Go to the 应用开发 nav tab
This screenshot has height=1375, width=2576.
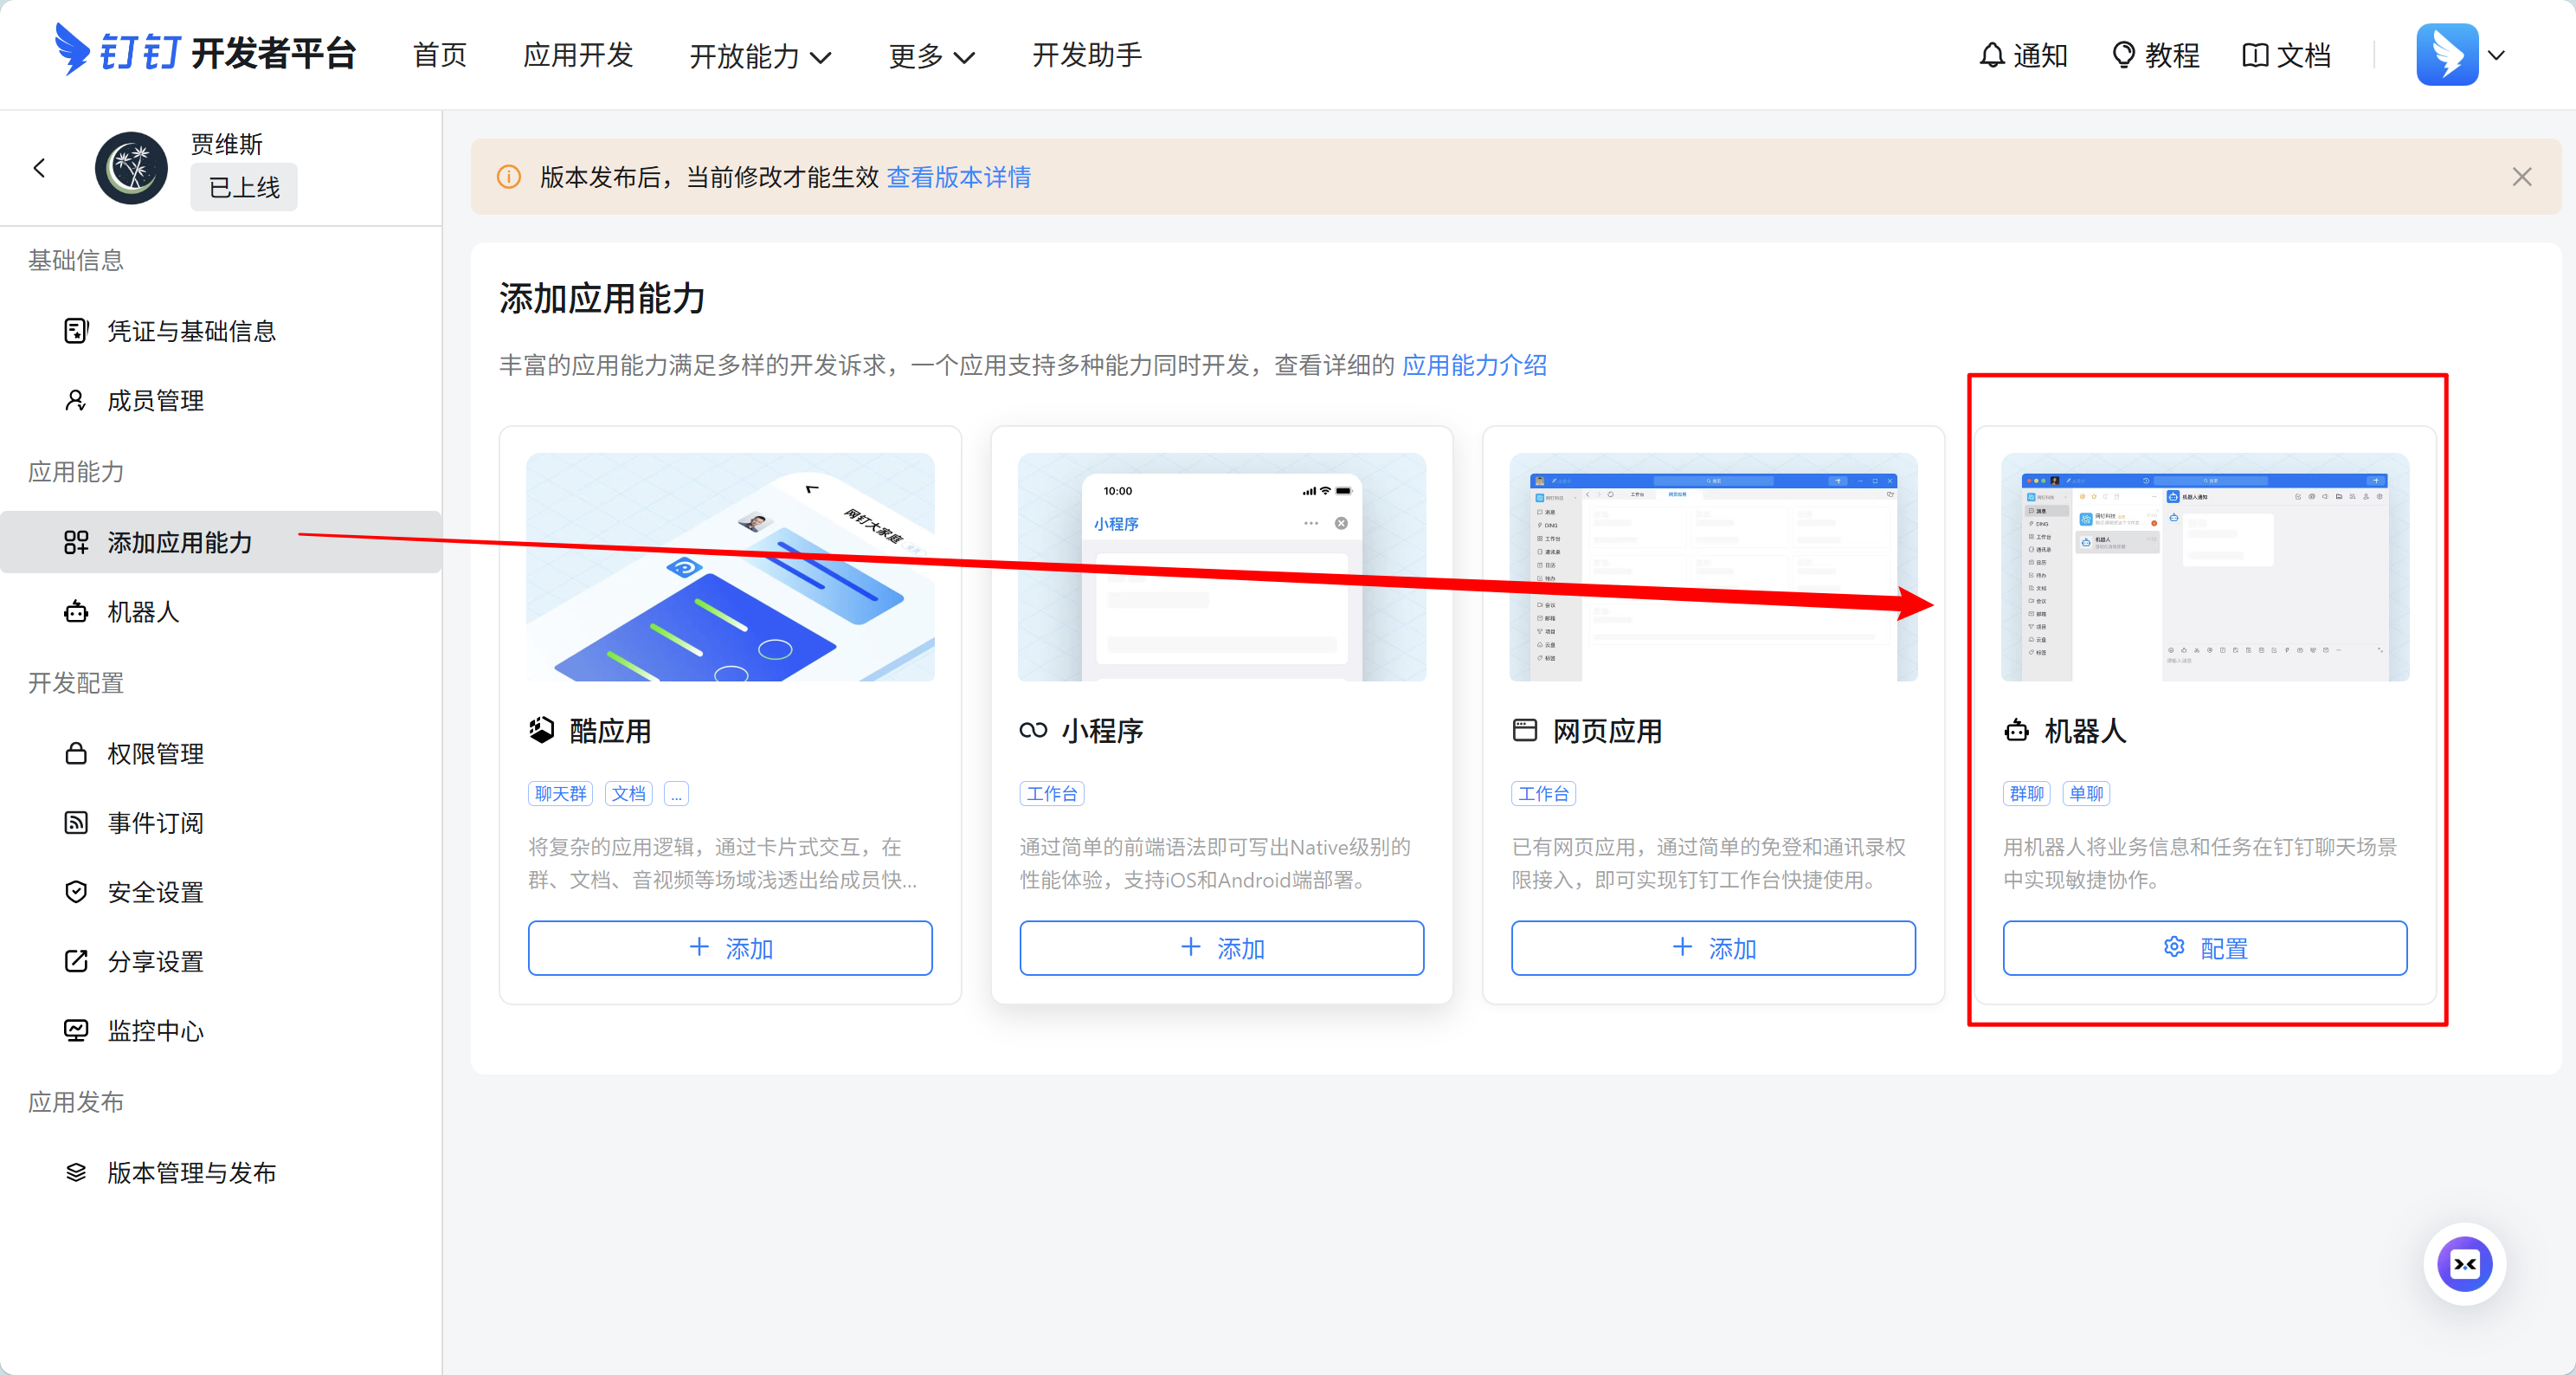click(x=578, y=55)
